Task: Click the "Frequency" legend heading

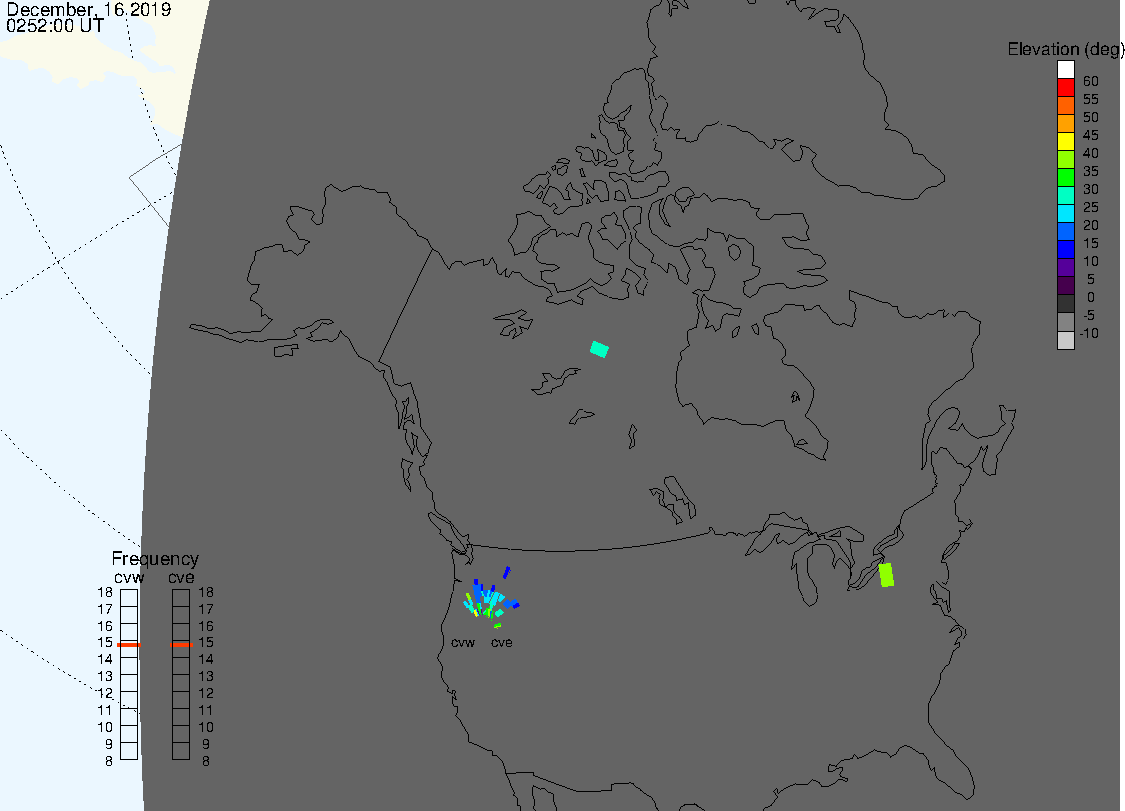Action: pyautogui.click(x=155, y=558)
